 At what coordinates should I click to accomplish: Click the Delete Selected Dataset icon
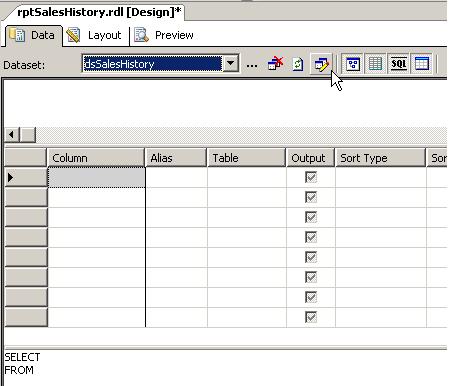[275, 63]
